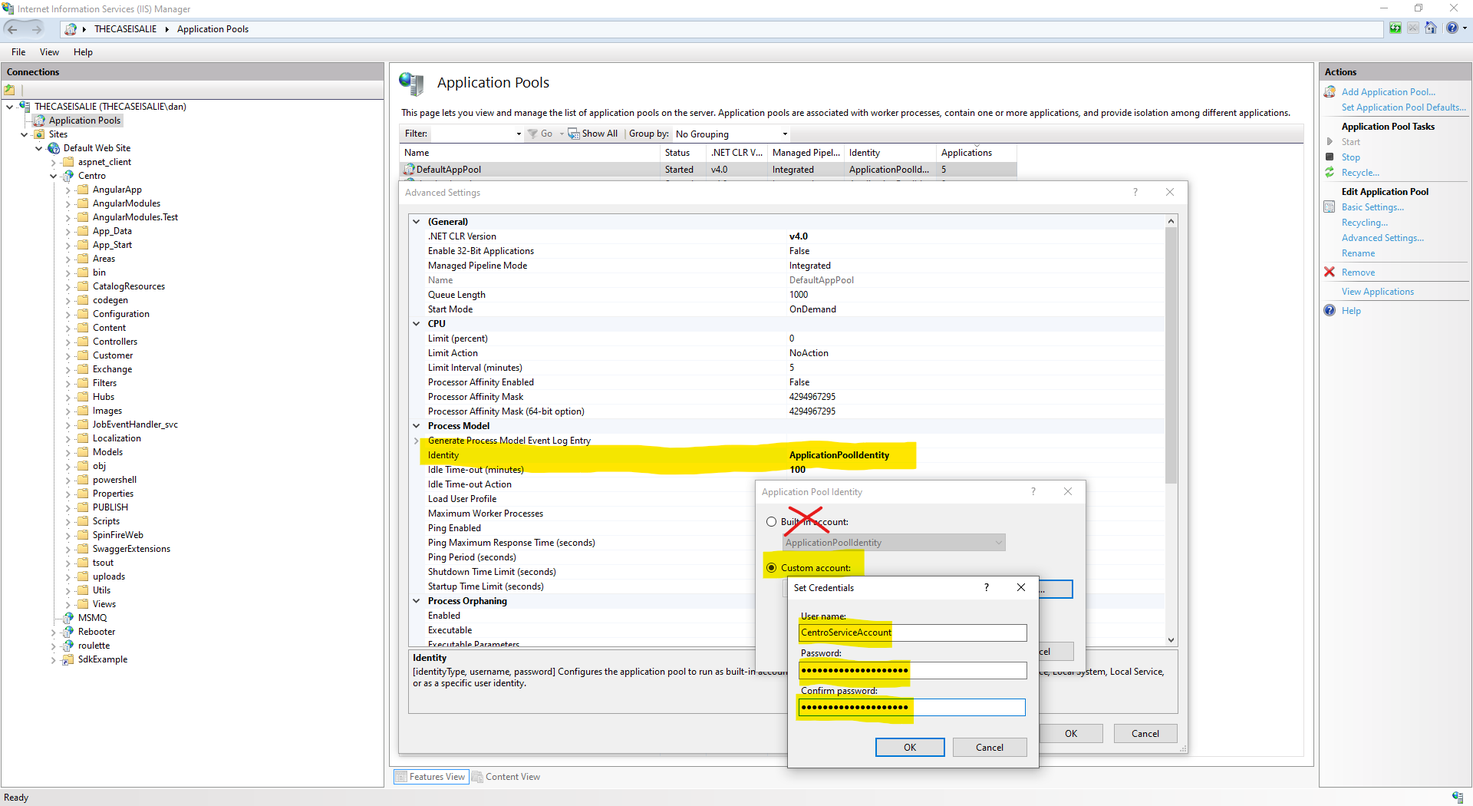The height and width of the screenshot is (806, 1473).
Task: Open the Set Application Pool Defaults link
Action: (1403, 107)
